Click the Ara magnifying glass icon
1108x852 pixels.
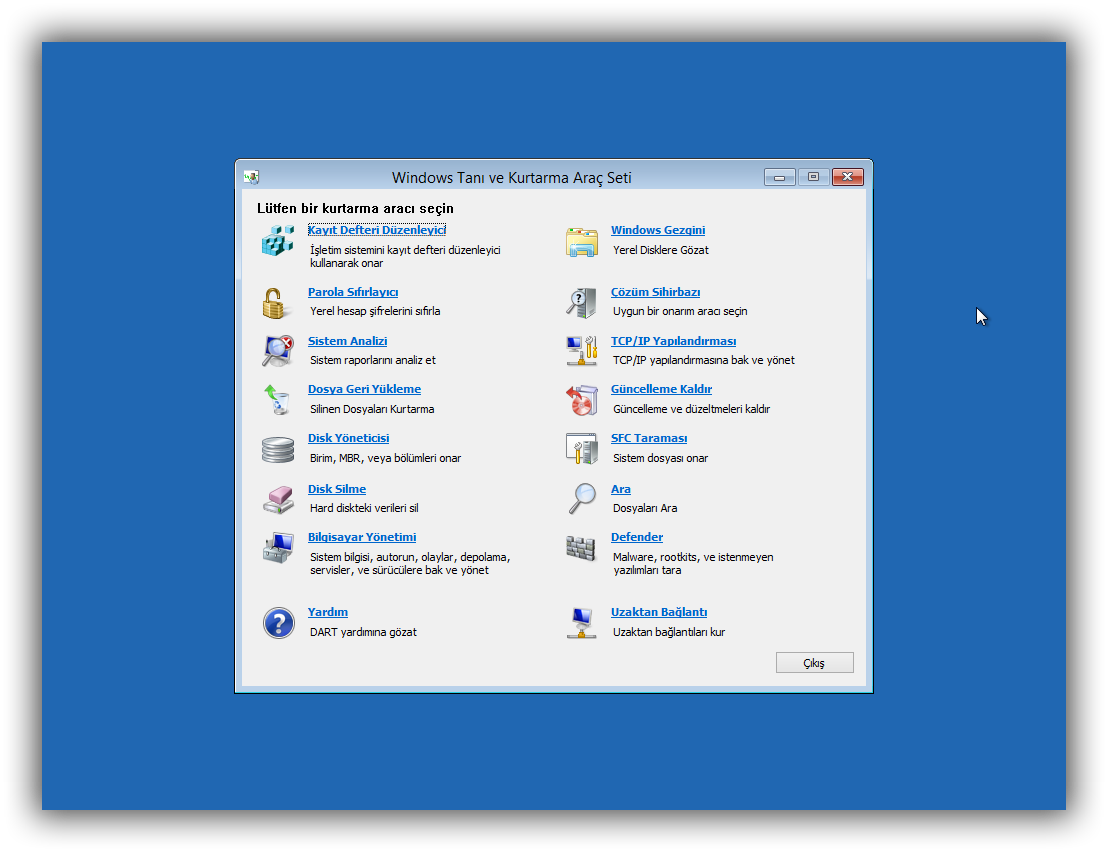[x=581, y=498]
